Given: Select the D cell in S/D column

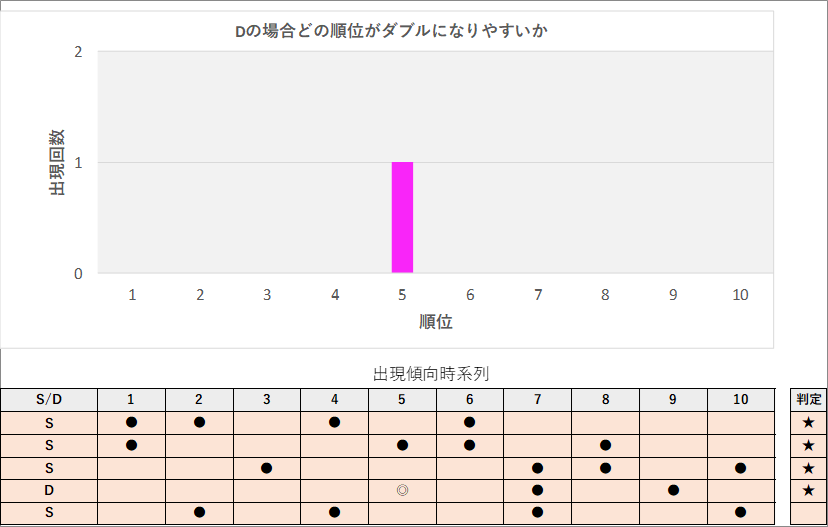Looking at the screenshot, I should coord(49,491).
